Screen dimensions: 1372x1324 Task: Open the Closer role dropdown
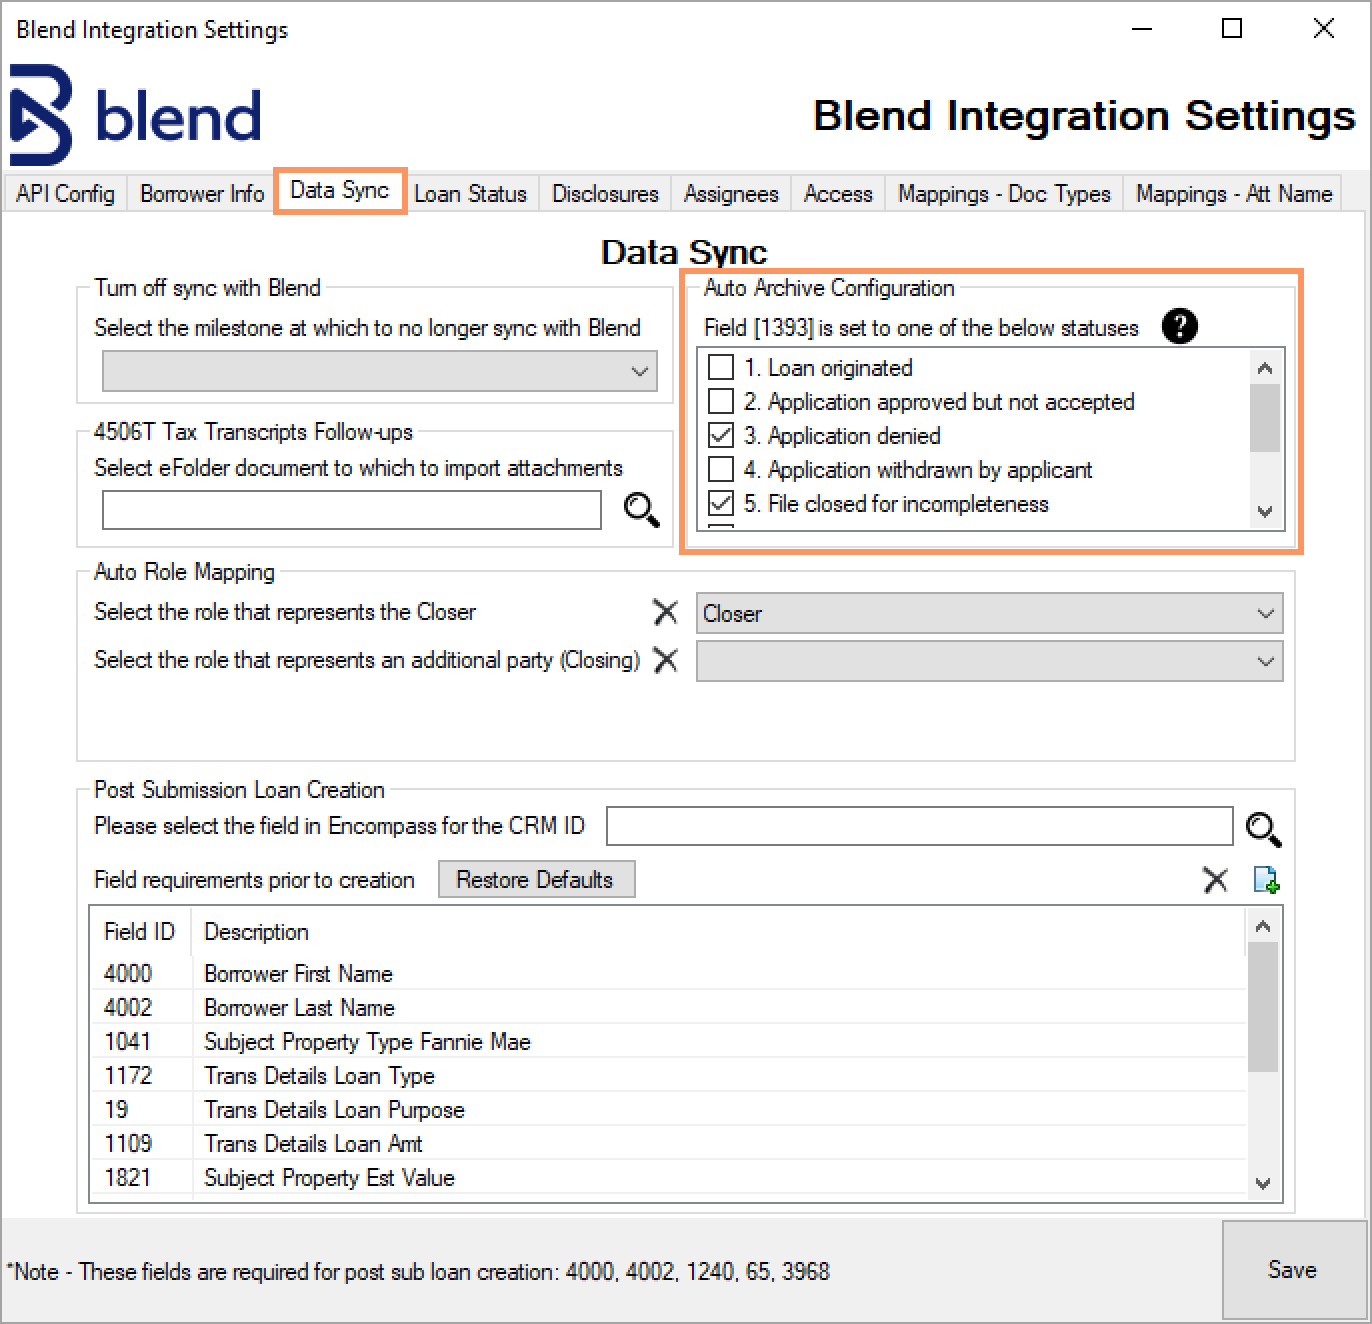[x=989, y=613]
